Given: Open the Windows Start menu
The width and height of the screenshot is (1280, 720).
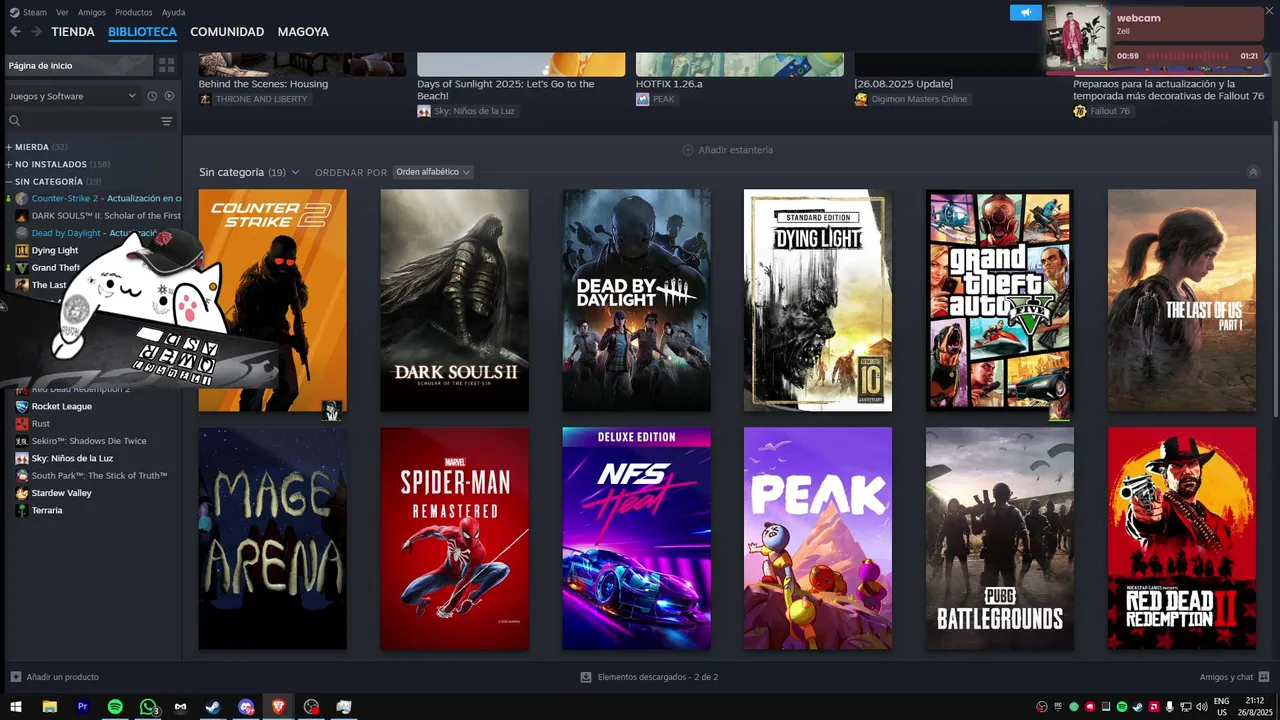Looking at the screenshot, I should tap(16, 707).
